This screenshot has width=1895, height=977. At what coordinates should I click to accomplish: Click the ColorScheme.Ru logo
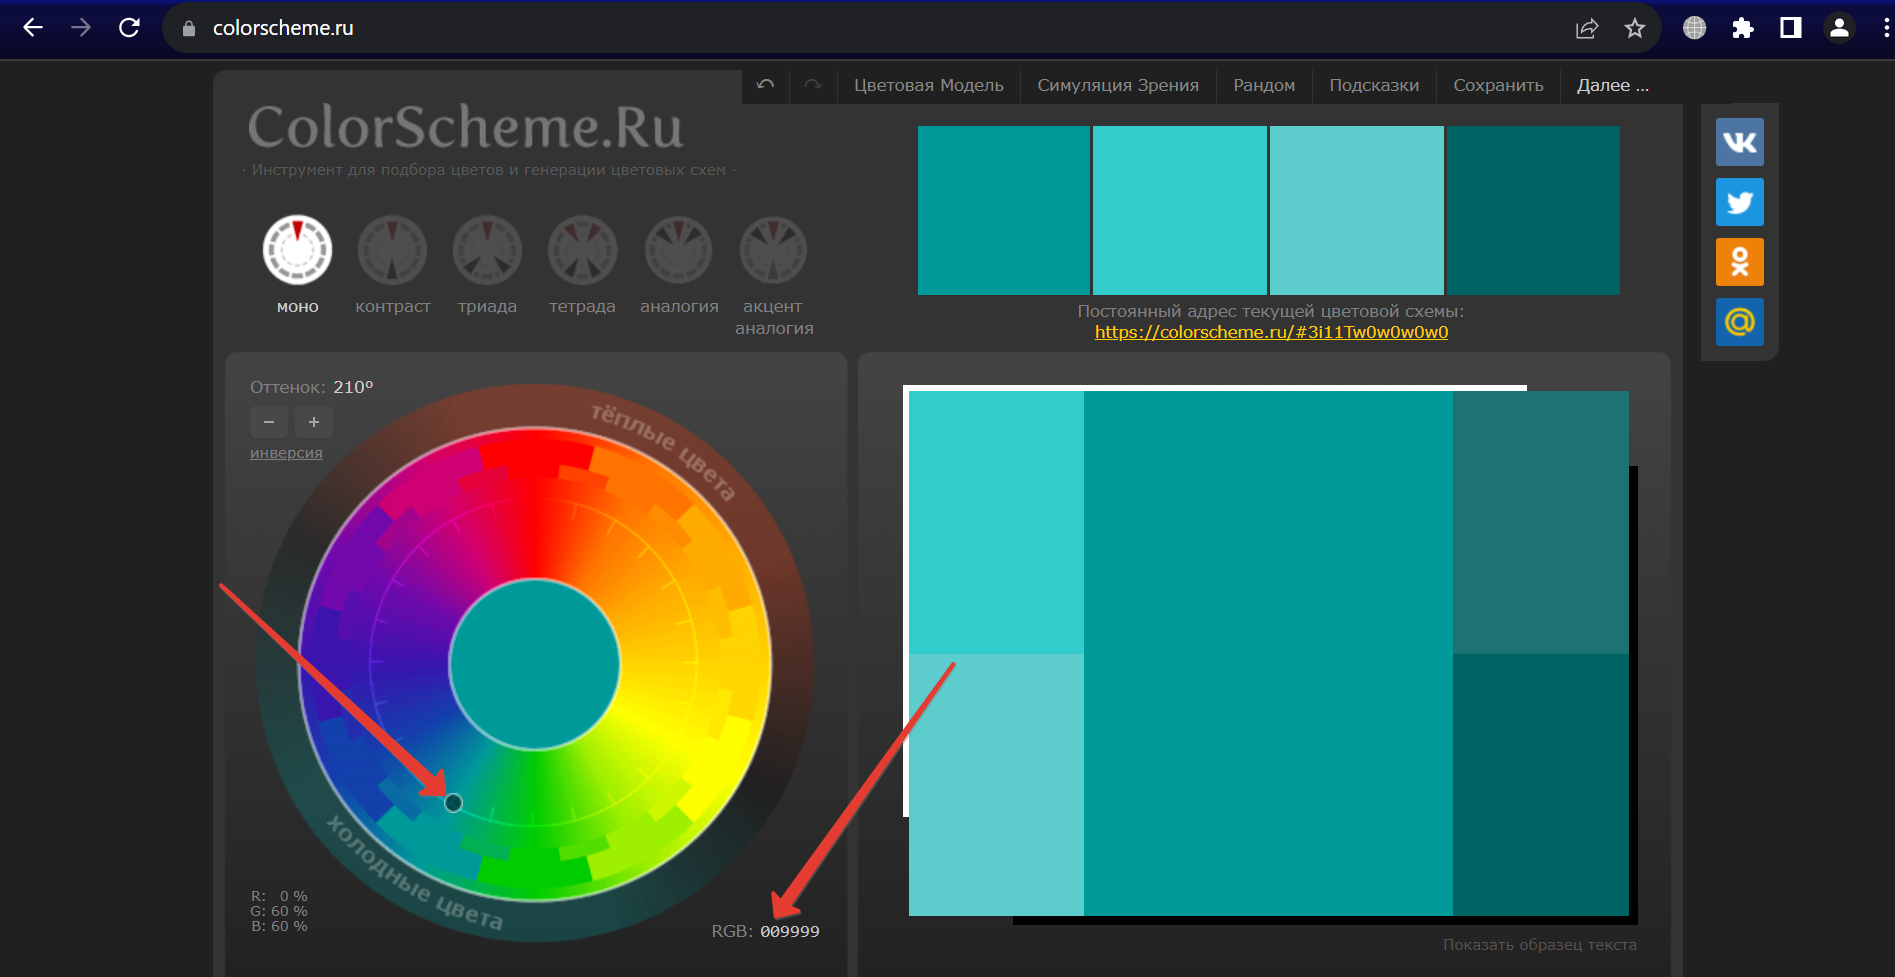pos(465,127)
